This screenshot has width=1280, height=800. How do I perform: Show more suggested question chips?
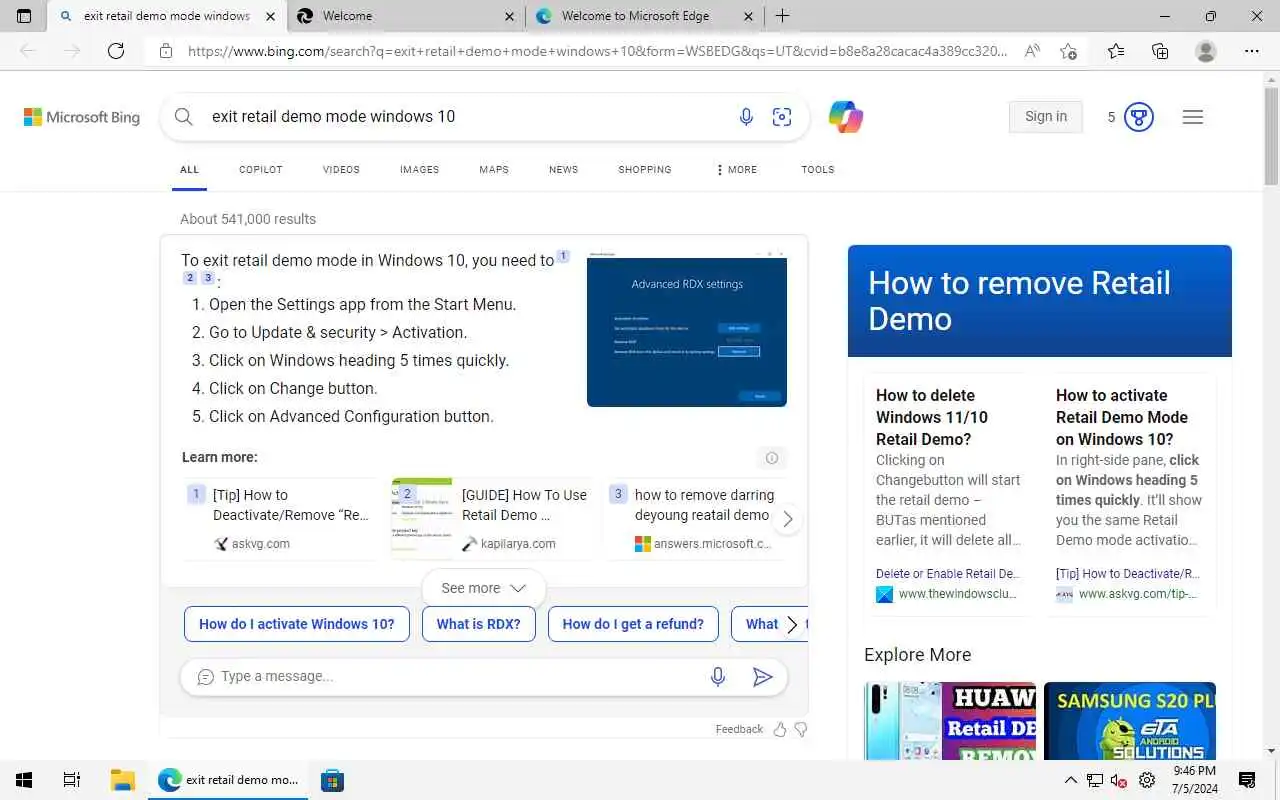pos(792,624)
